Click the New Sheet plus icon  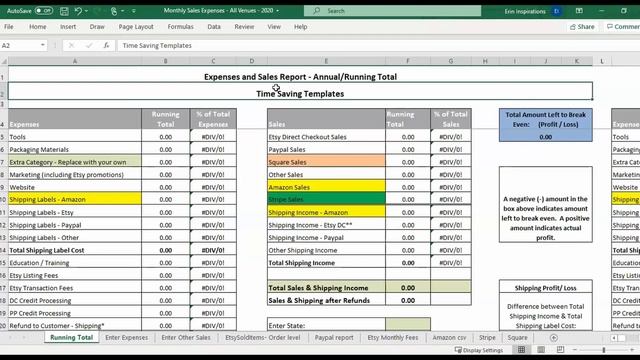pos(553,338)
